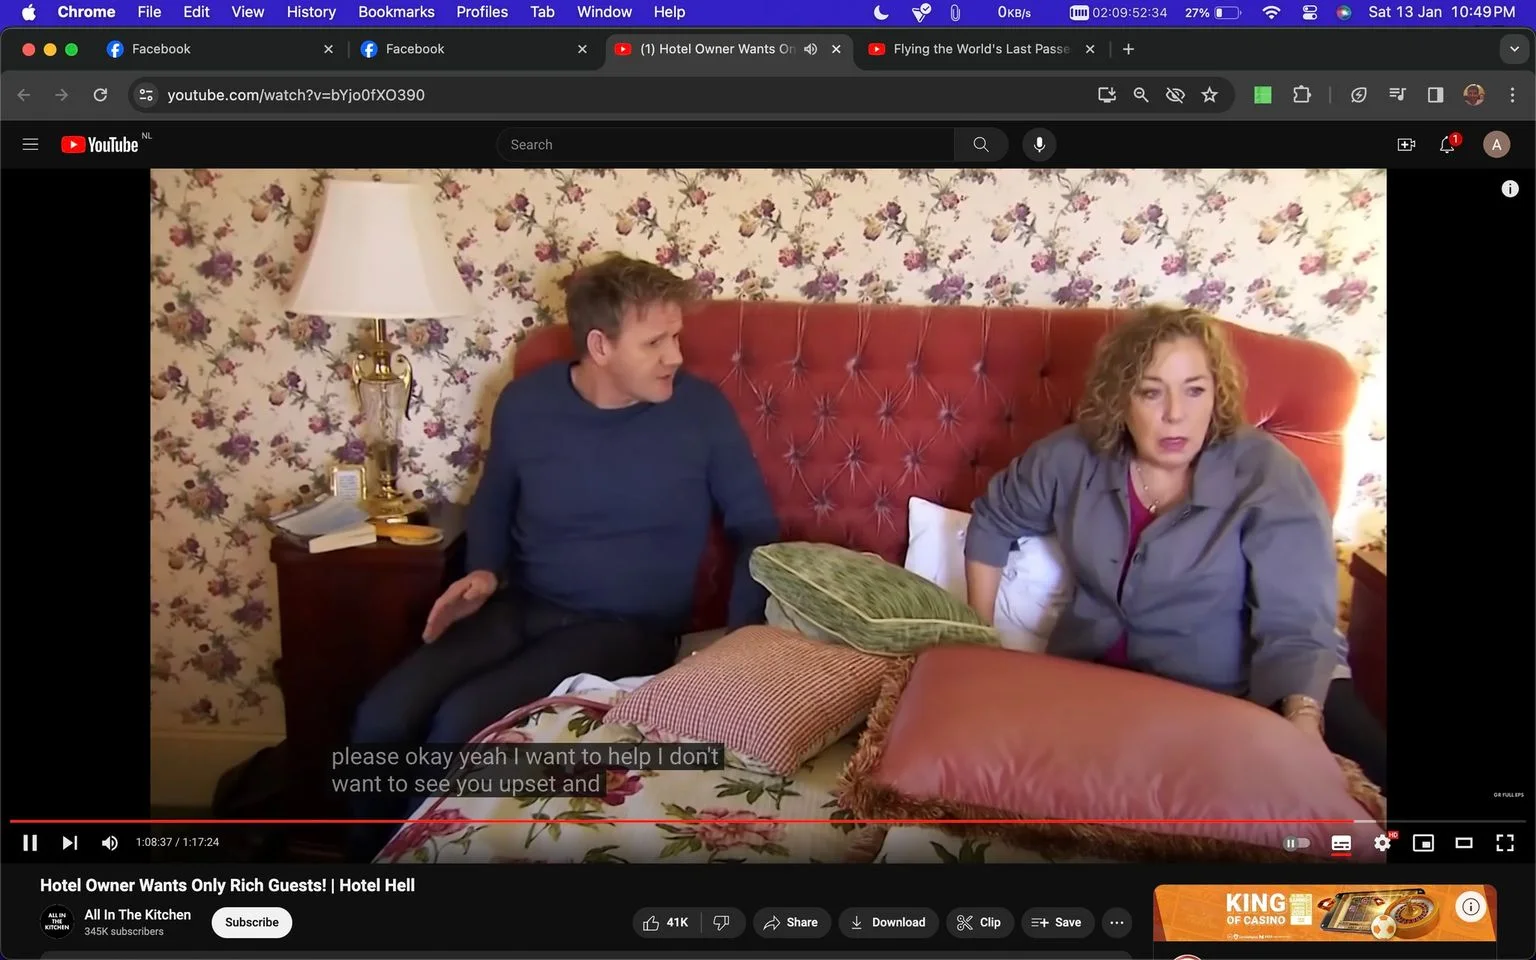The width and height of the screenshot is (1536, 960).
Task: Subscribe to All In The Kitchen
Action: click(252, 922)
